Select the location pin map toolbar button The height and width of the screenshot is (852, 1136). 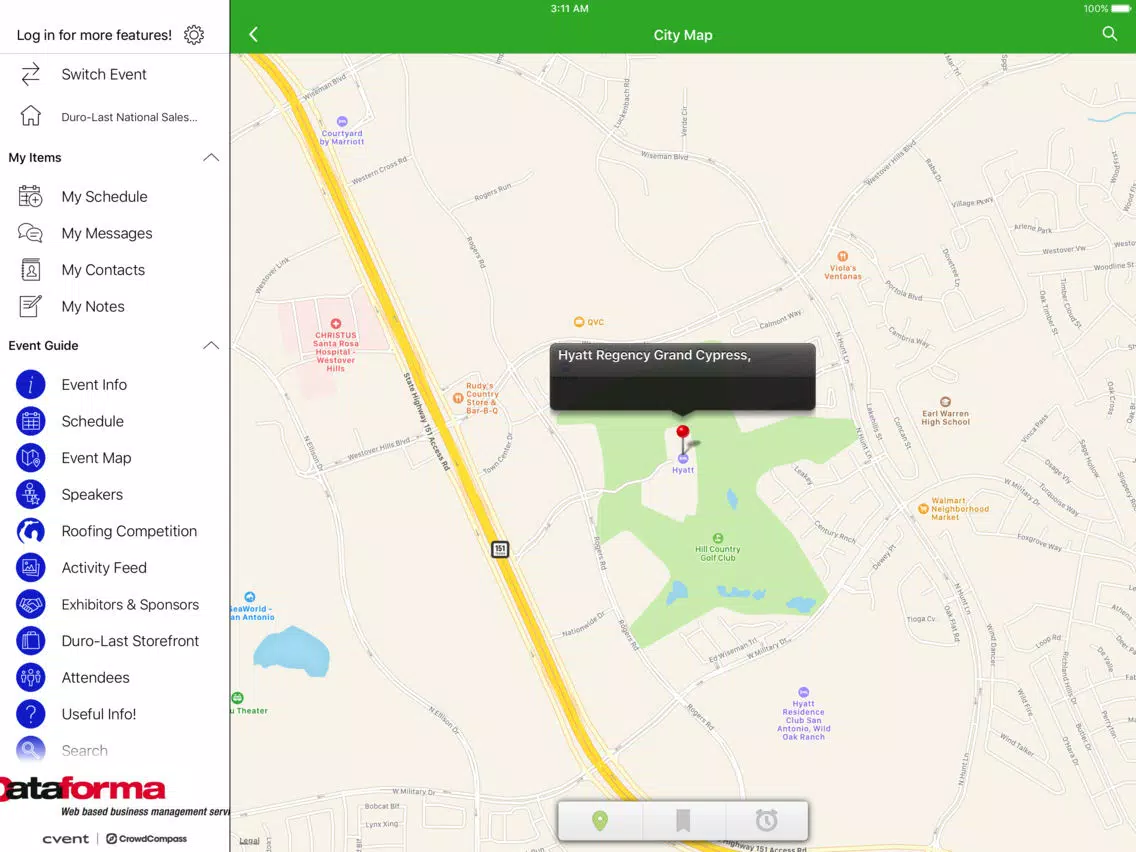600,821
